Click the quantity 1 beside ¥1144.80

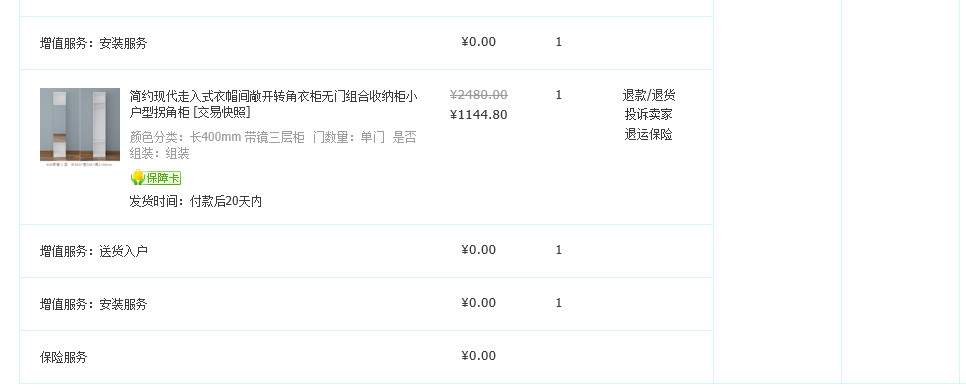[x=559, y=95]
